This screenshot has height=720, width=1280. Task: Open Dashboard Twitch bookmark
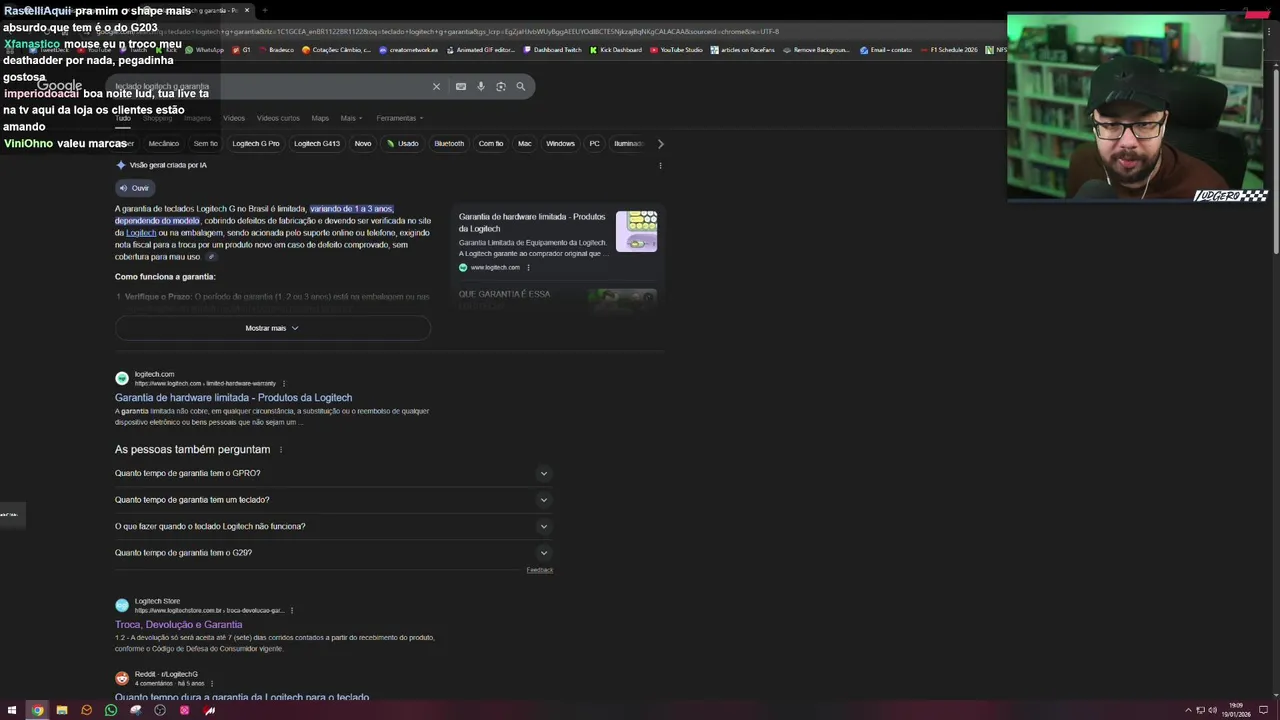[x=553, y=50]
